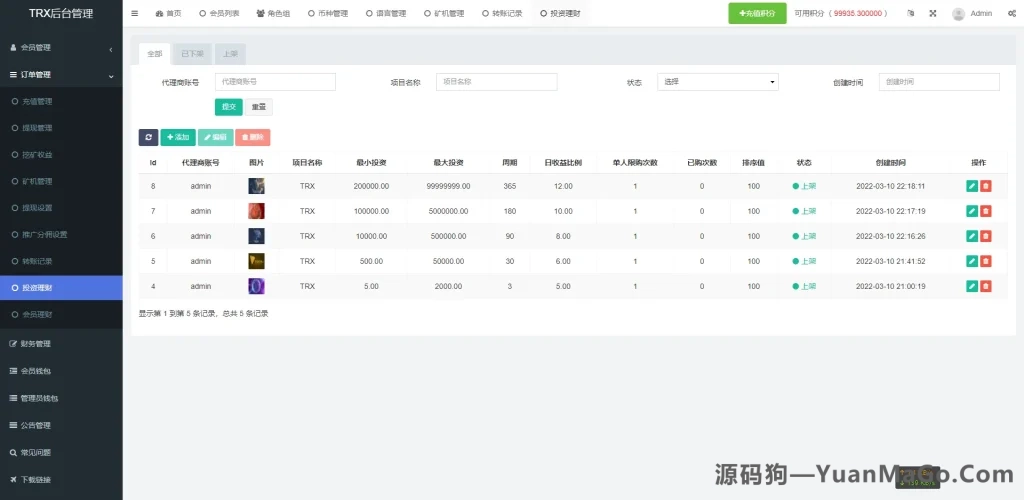The height and width of the screenshot is (500, 1024).
Task: Open 常见问题 in the sidebar
Action: click(61, 452)
